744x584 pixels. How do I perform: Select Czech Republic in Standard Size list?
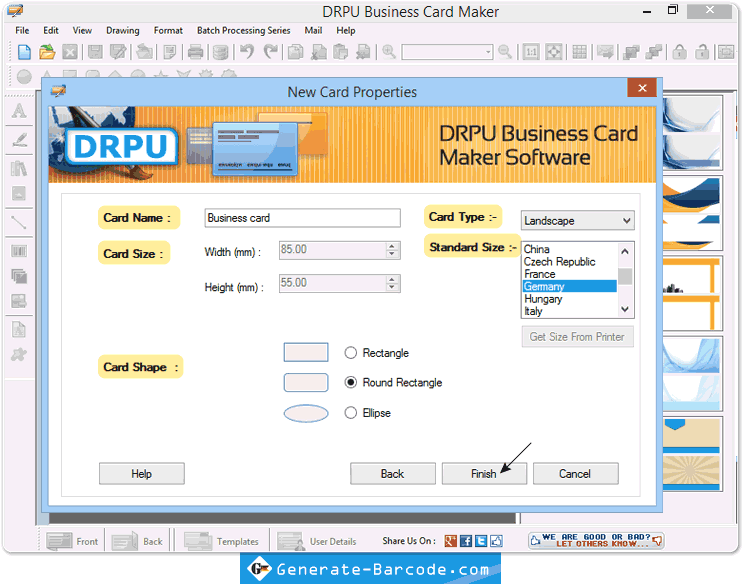pyautogui.click(x=569, y=261)
